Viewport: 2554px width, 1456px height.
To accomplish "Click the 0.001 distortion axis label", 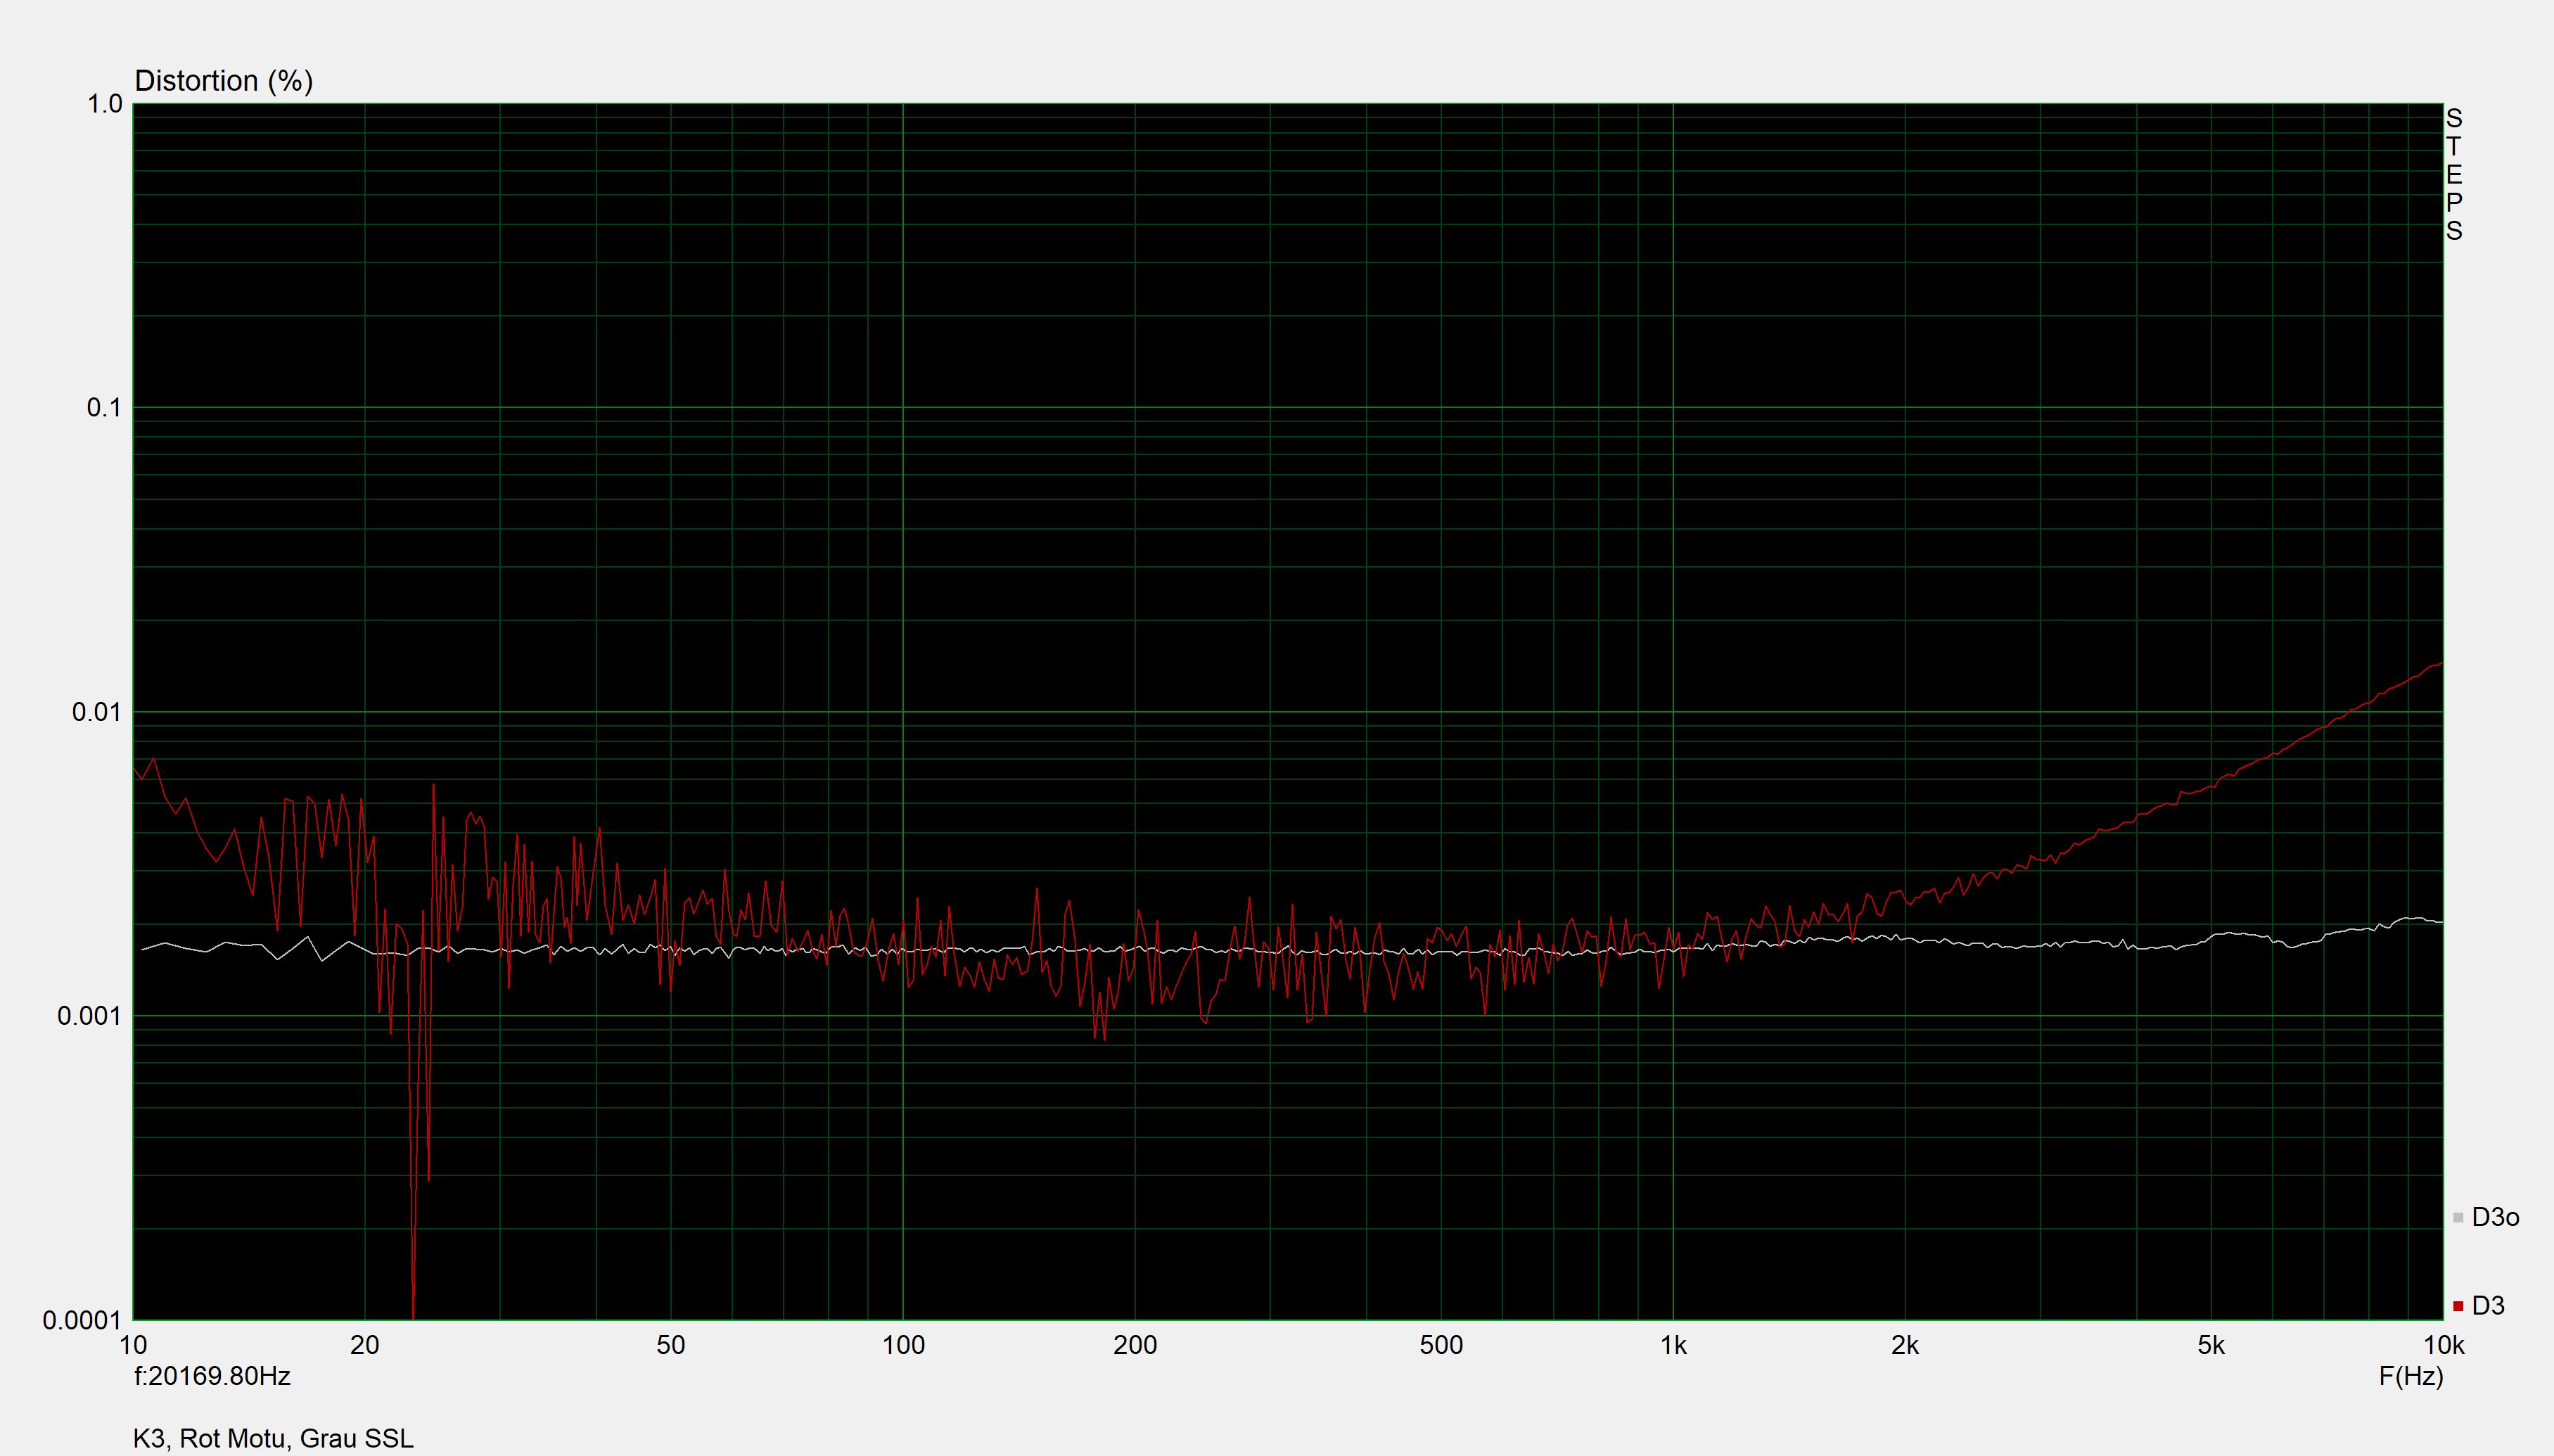I will point(90,1016).
